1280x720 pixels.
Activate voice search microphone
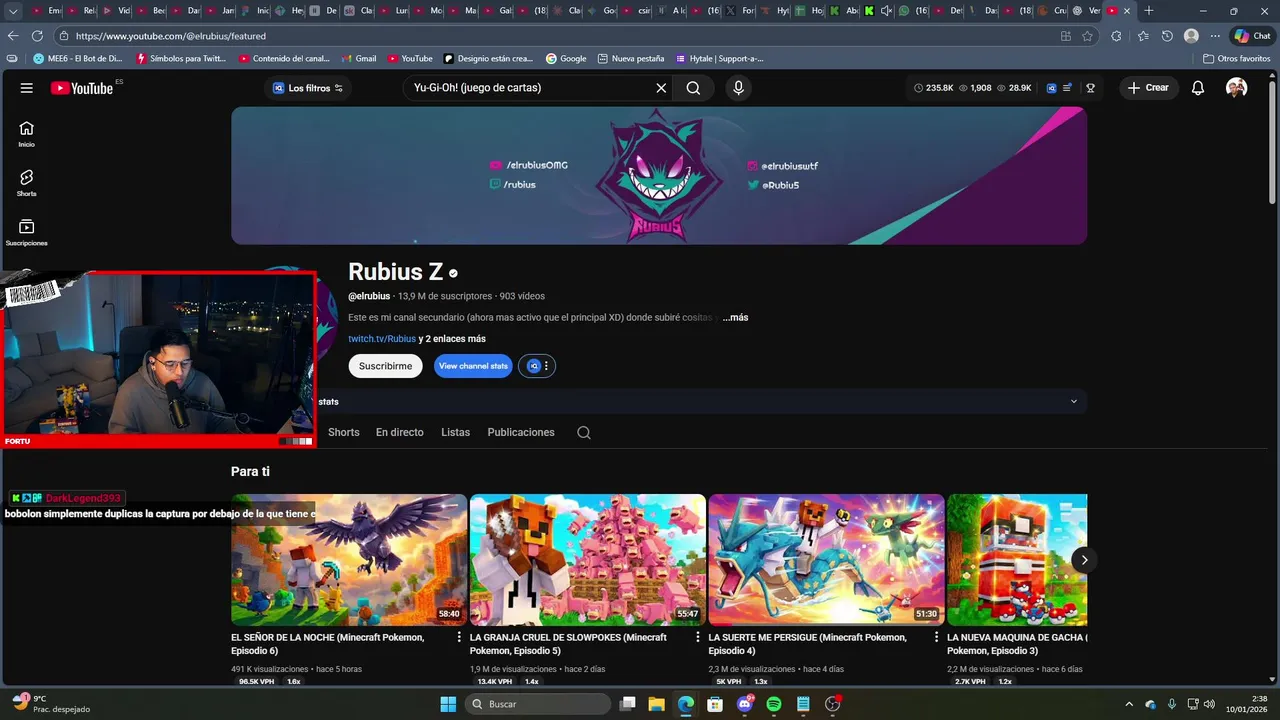pos(739,88)
